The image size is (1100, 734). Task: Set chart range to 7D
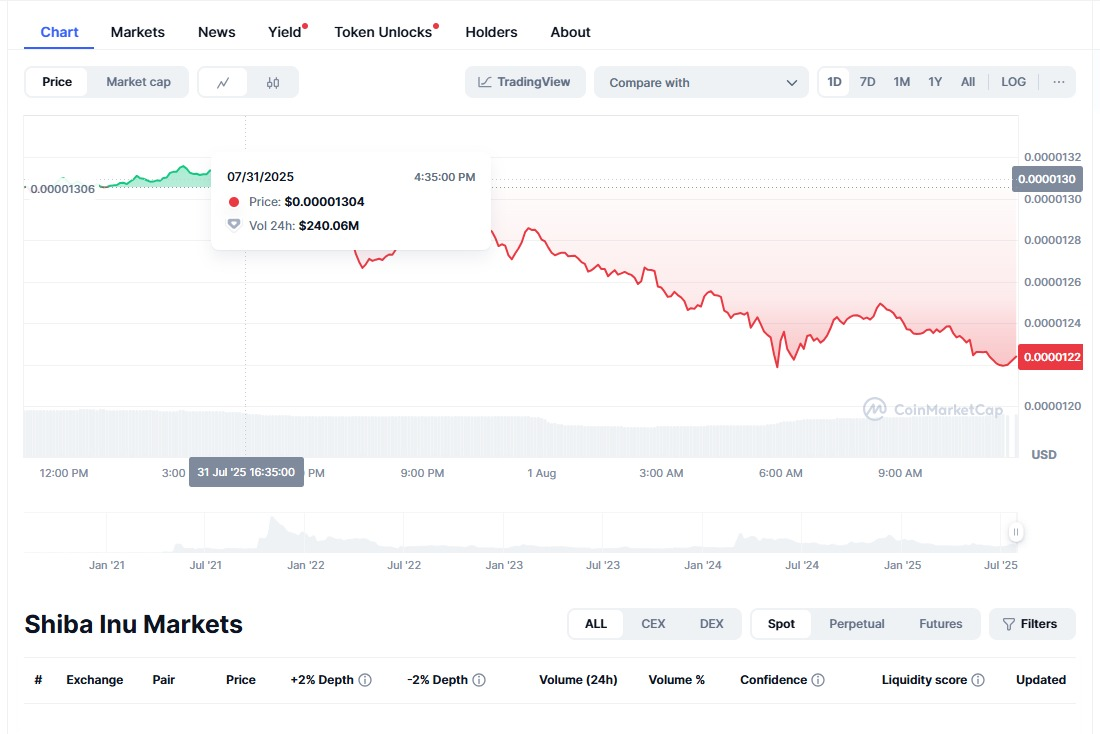pos(868,82)
